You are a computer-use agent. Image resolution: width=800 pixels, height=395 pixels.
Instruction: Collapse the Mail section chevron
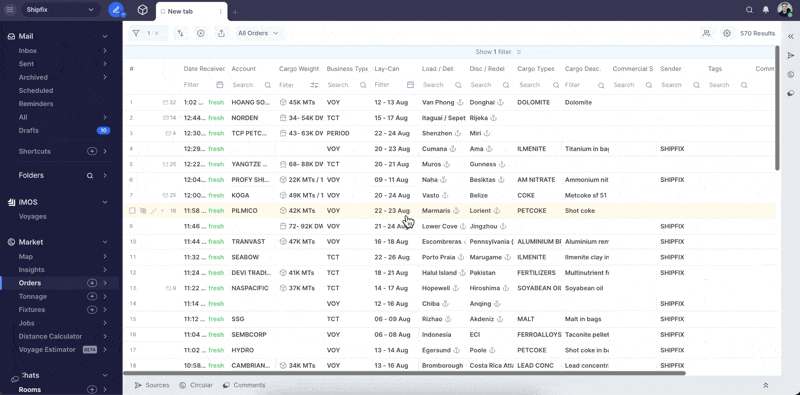click(x=105, y=37)
